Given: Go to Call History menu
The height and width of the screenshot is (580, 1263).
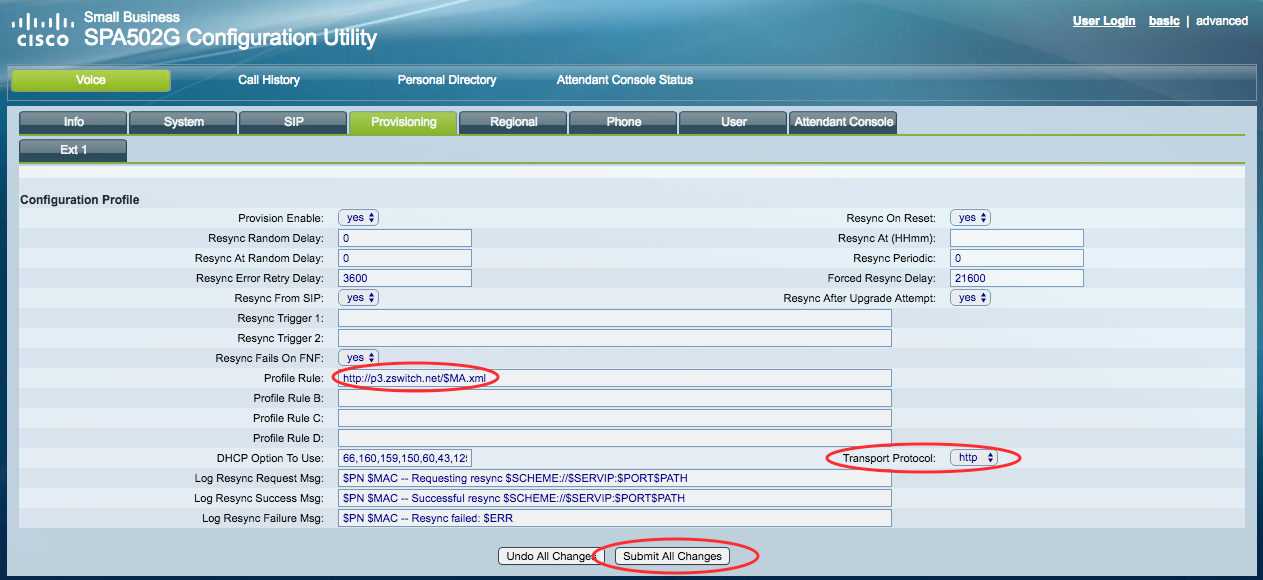Looking at the screenshot, I should click(268, 80).
